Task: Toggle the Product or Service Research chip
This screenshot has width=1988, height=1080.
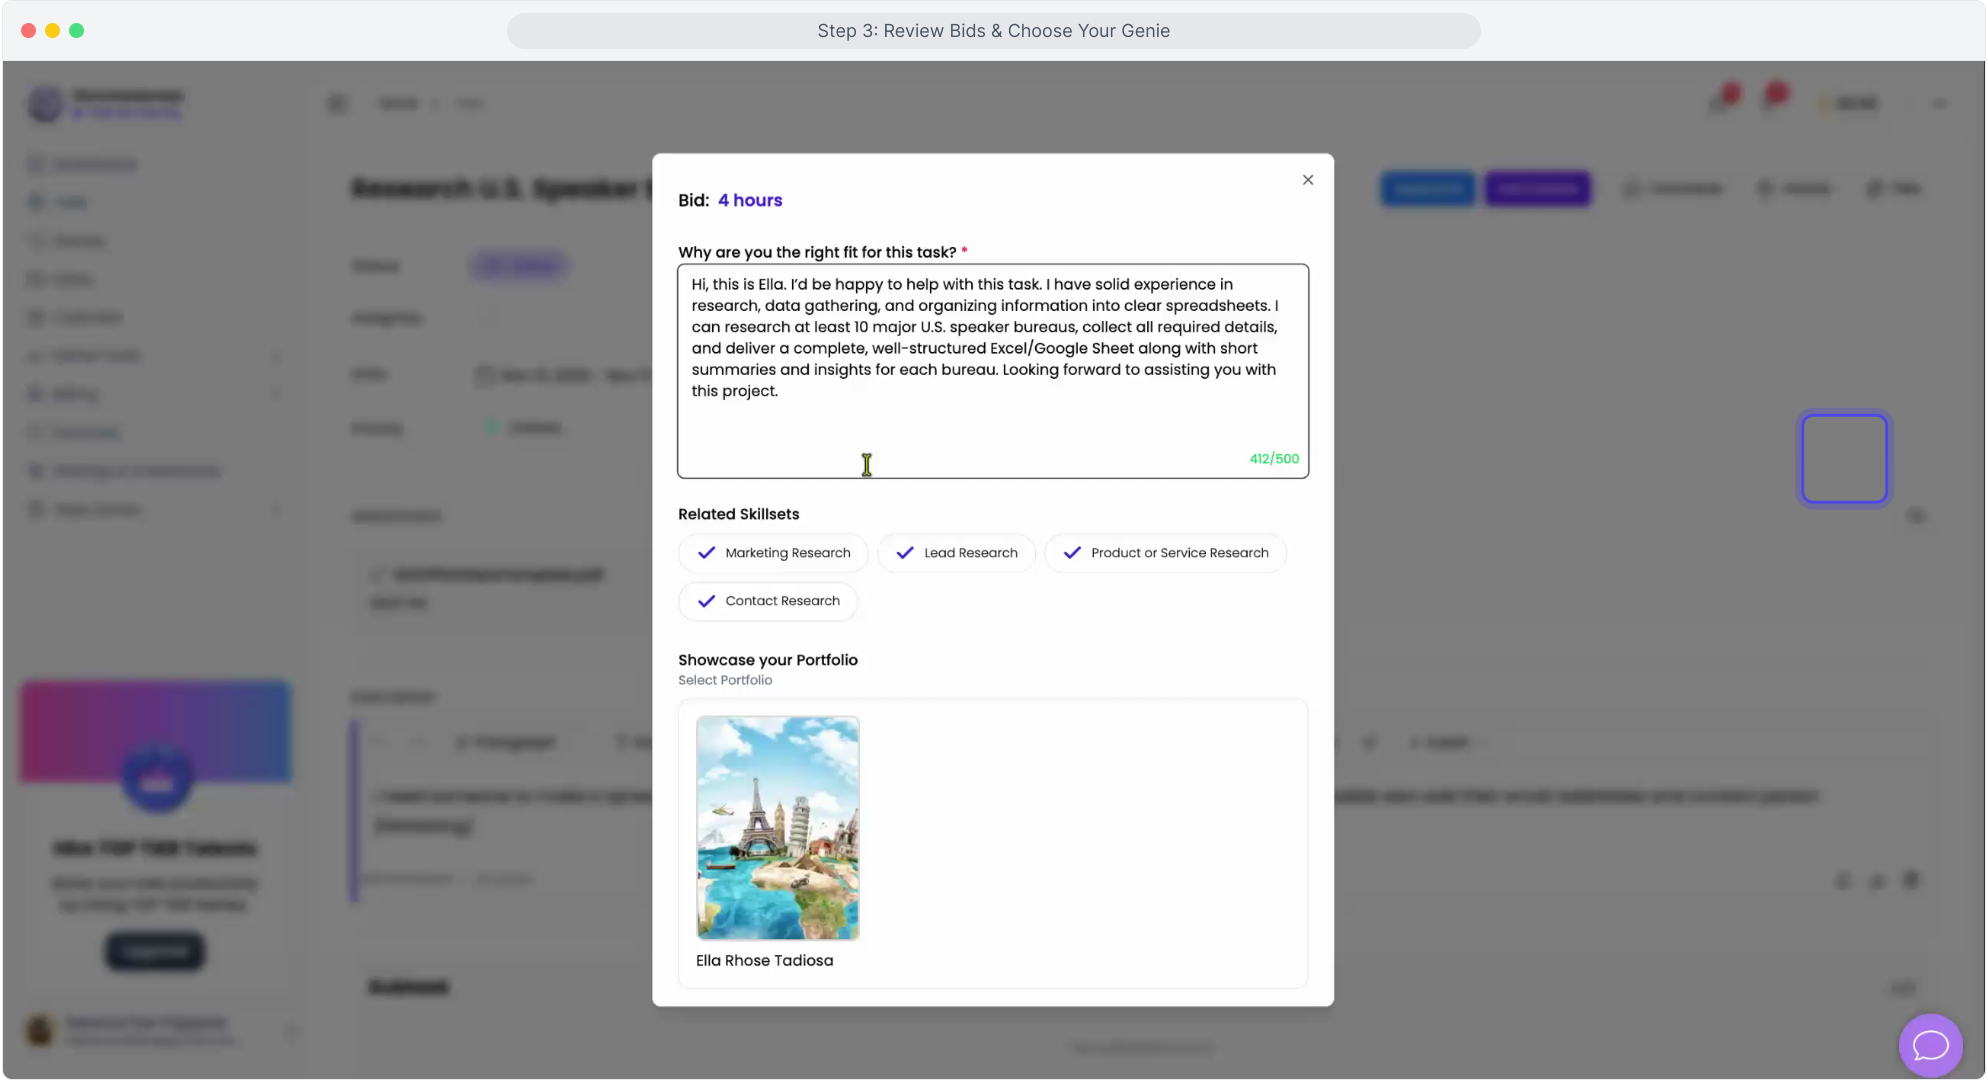Action: point(1165,553)
